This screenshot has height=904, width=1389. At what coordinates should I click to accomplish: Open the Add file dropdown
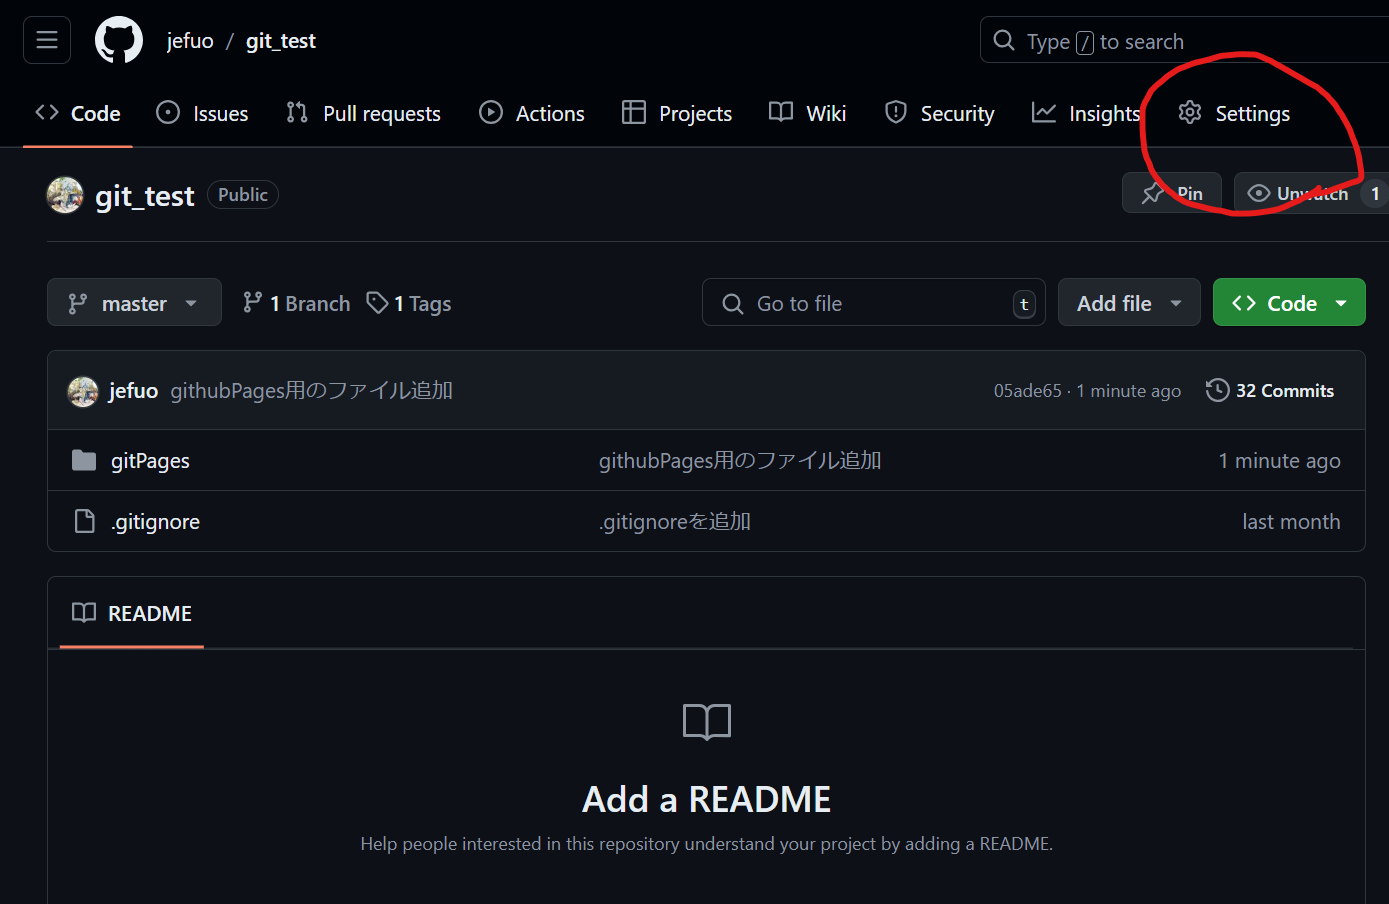point(1129,303)
